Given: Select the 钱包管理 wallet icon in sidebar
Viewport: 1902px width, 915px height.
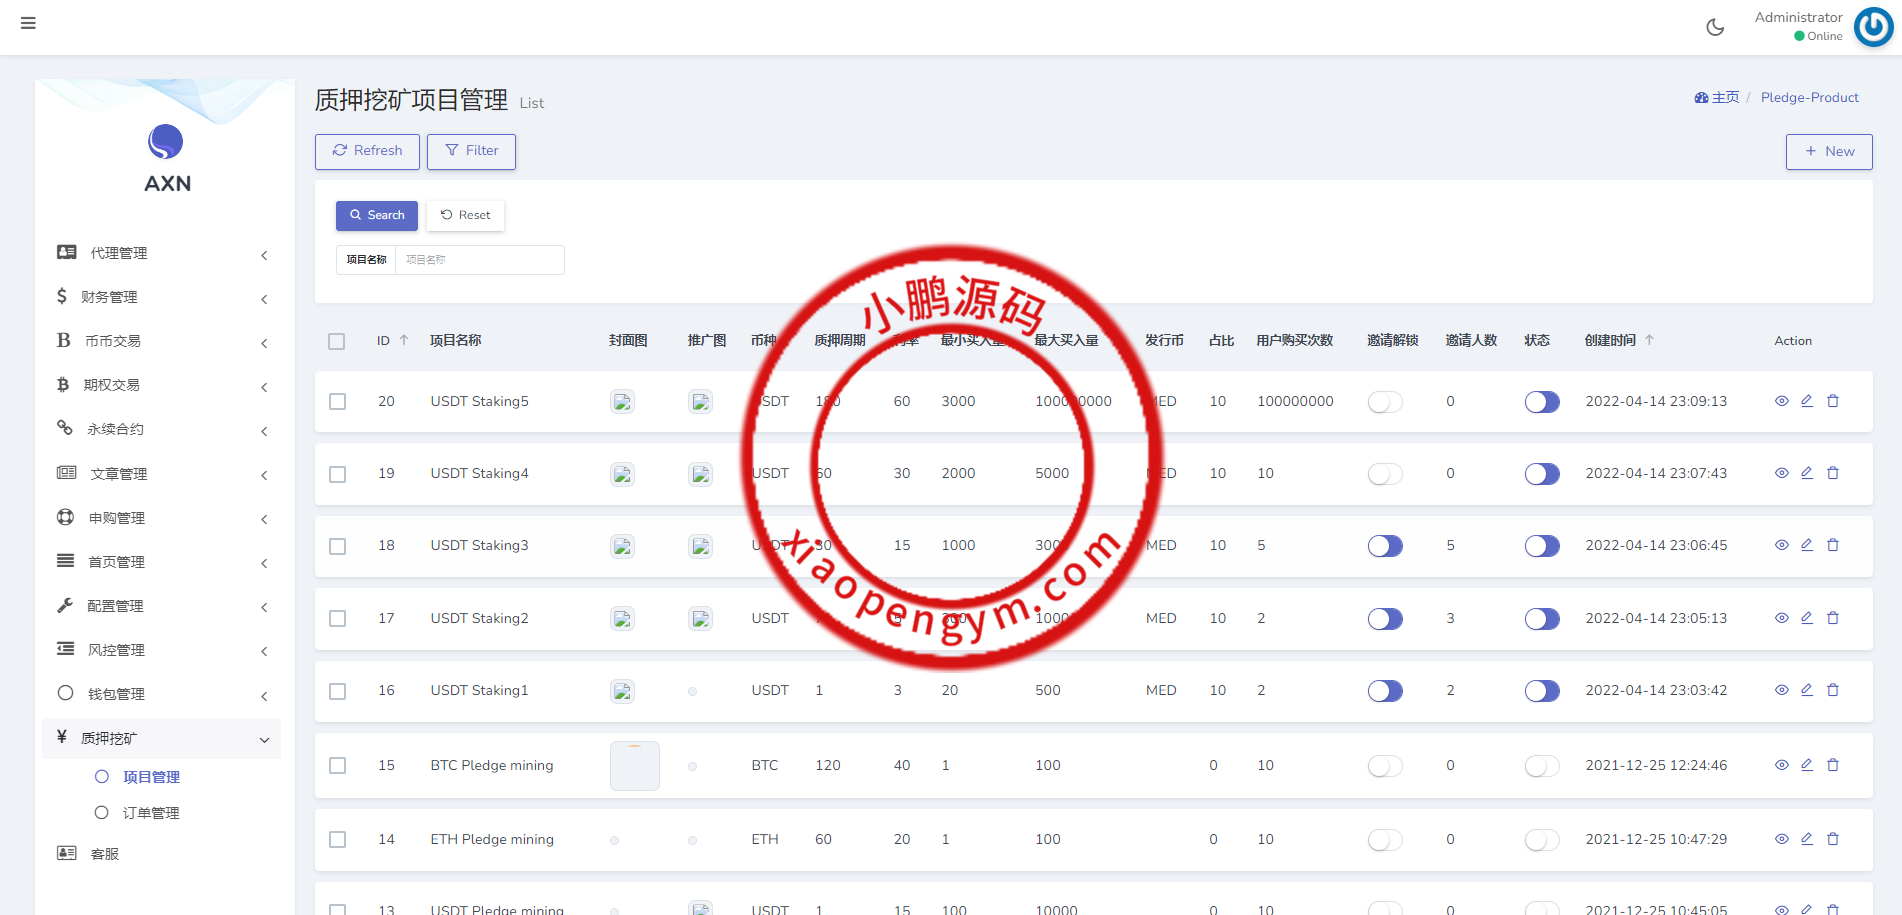Looking at the screenshot, I should 65,692.
